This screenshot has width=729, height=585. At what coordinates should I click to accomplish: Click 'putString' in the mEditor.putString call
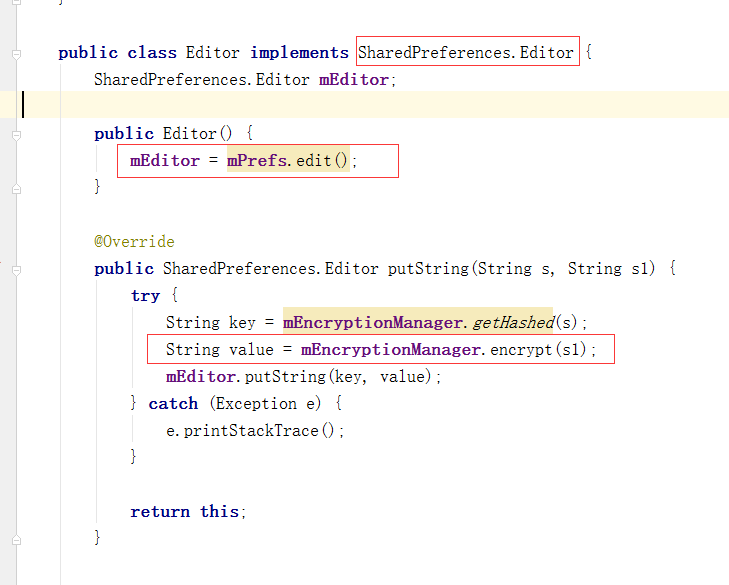click(x=285, y=377)
